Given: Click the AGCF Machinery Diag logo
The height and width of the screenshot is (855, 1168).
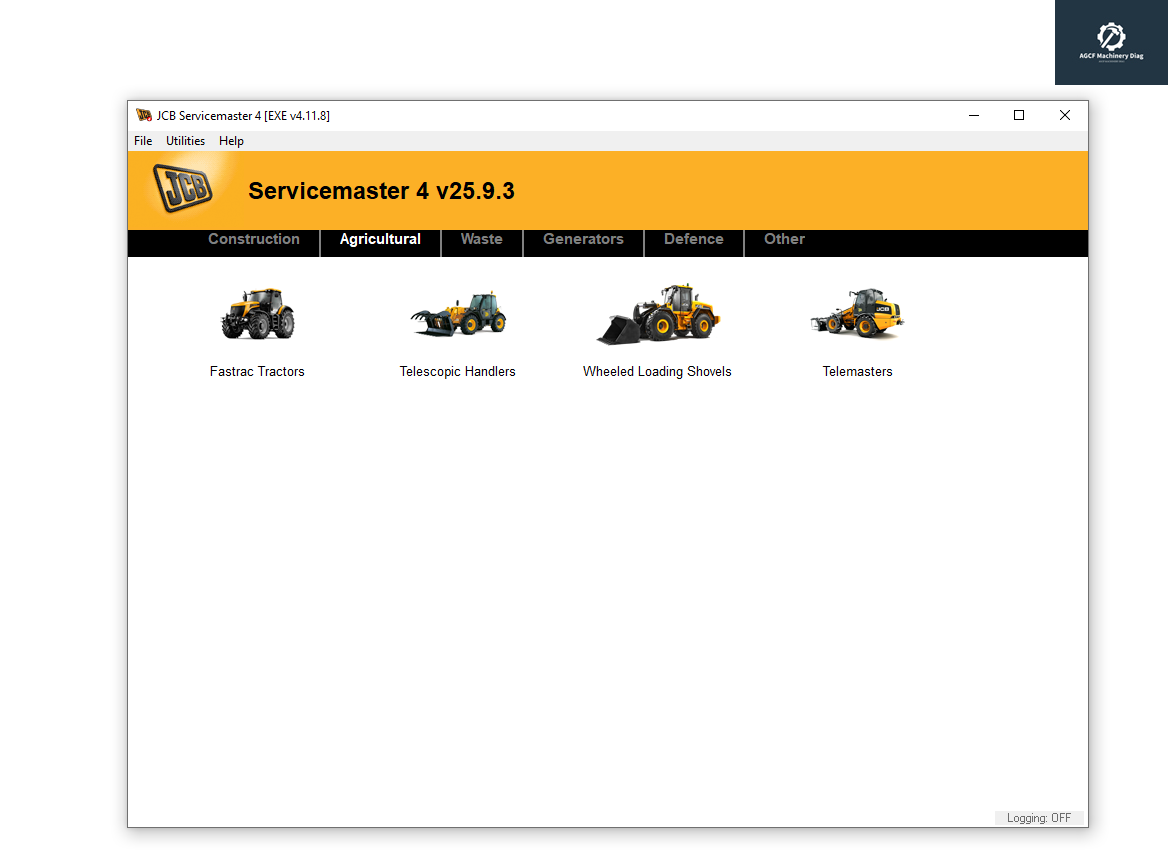Looking at the screenshot, I should click(x=1111, y=42).
